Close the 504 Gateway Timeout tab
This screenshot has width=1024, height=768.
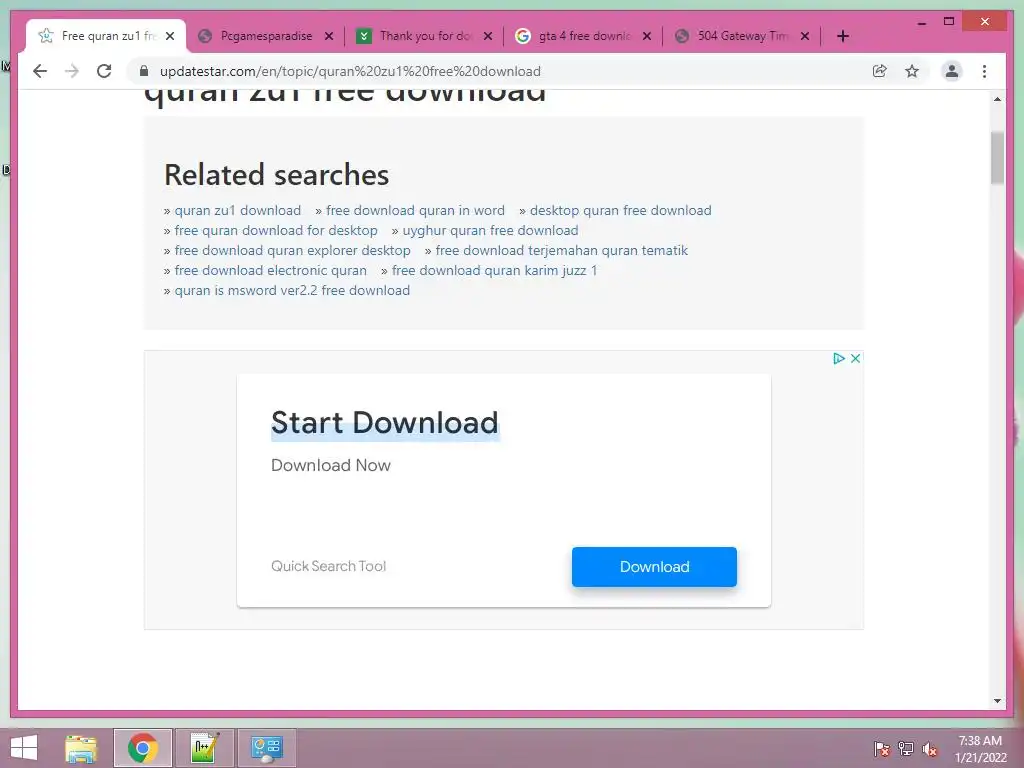[805, 36]
